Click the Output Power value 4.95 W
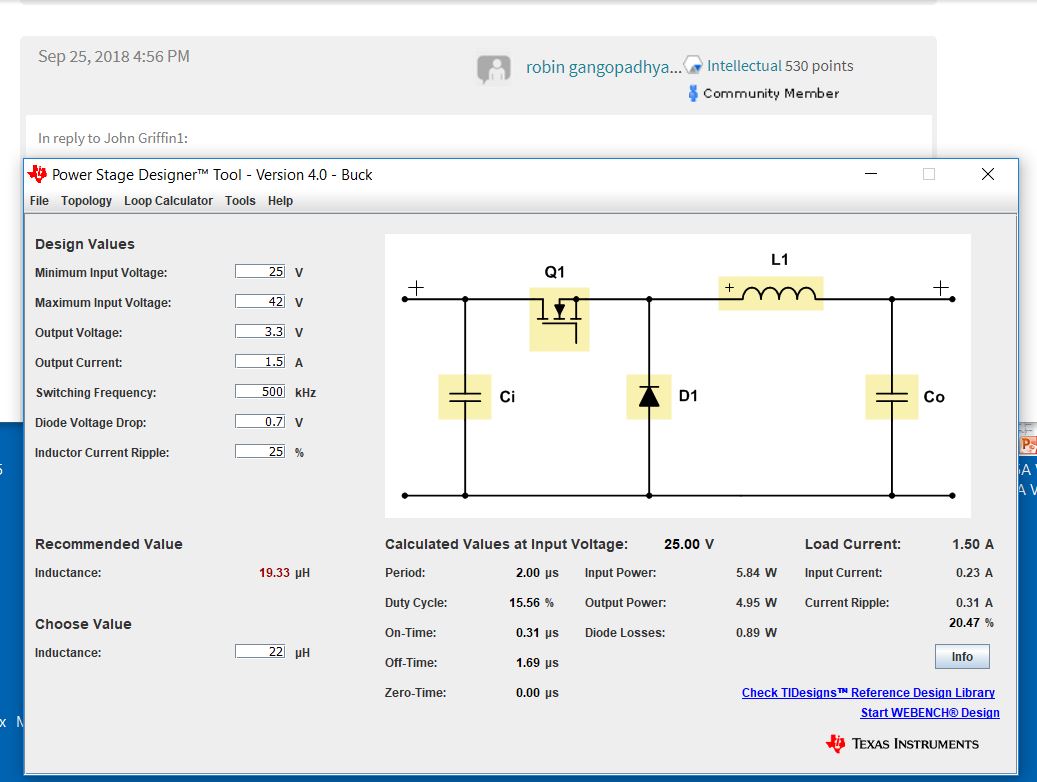Screen dimensions: 1037x782 [x=757, y=603]
